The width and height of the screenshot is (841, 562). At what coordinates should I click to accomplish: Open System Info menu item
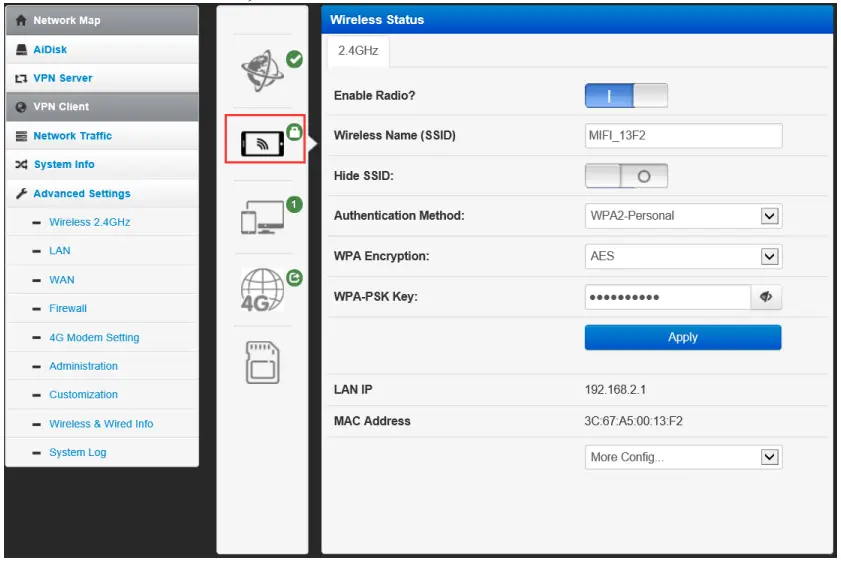click(102, 164)
